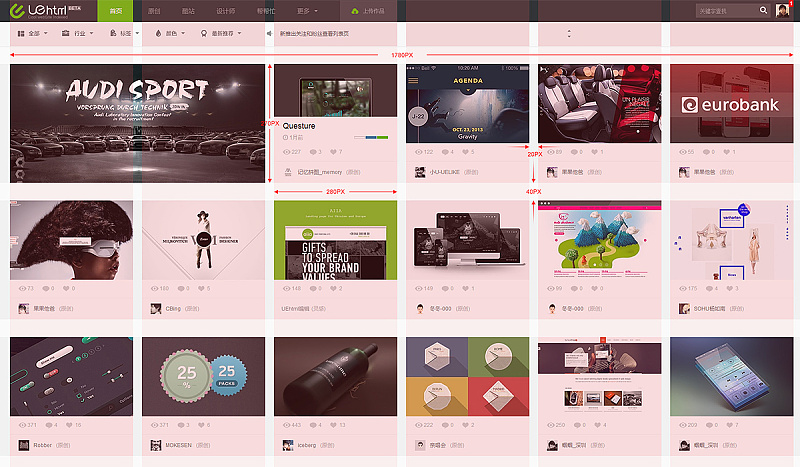Open the 原创 nav tab
The image size is (800, 467).
point(154,11)
